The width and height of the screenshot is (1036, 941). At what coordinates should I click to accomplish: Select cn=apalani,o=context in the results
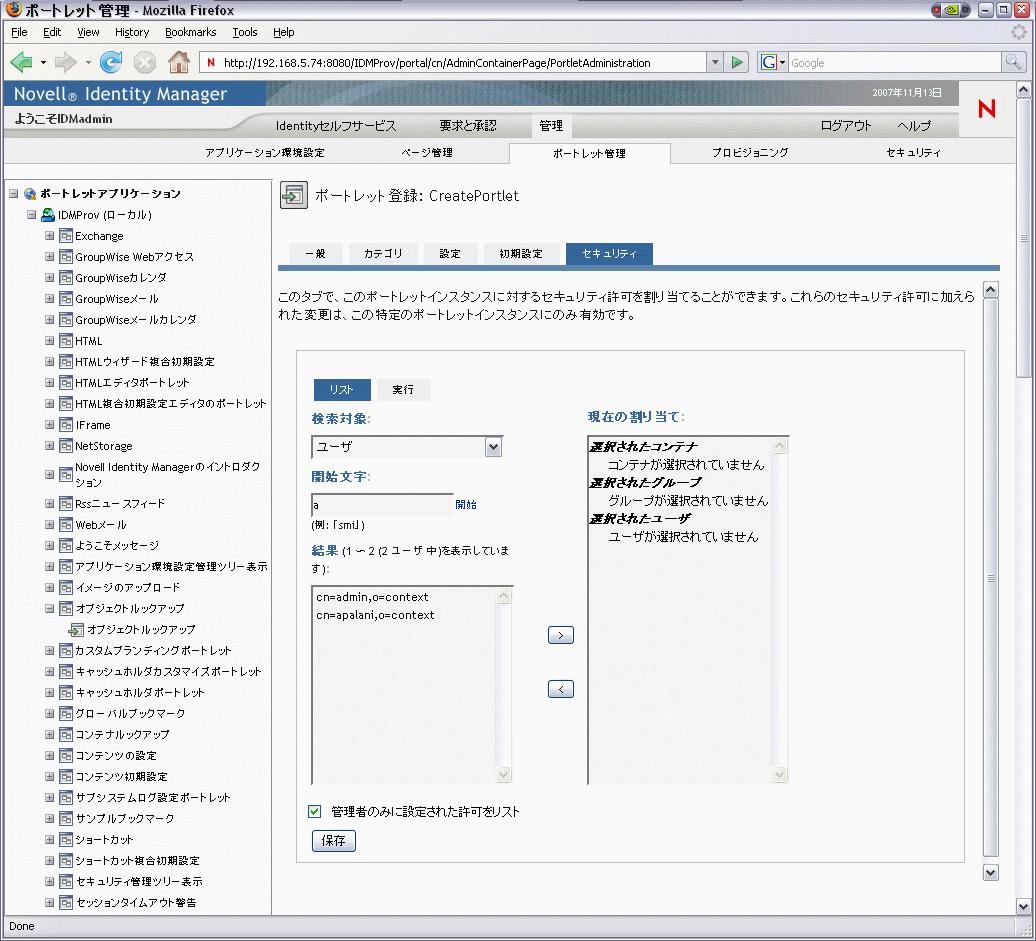pyautogui.click(x=375, y=615)
